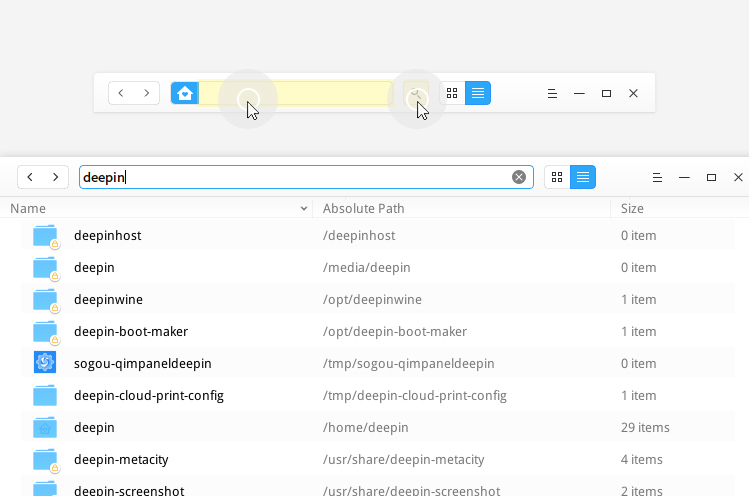Clear the search field text
The width and height of the screenshot is (749, 496).
519,177
